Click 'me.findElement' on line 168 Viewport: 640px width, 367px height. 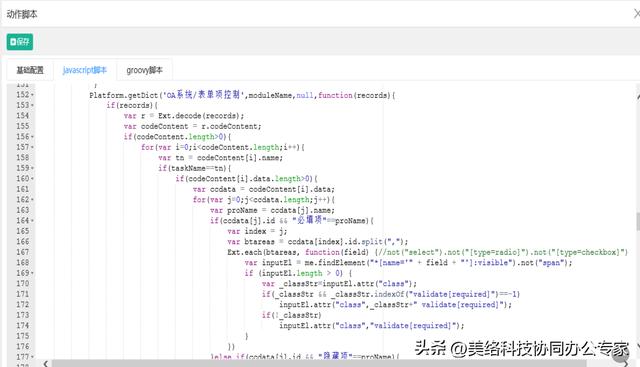[335, 263]
